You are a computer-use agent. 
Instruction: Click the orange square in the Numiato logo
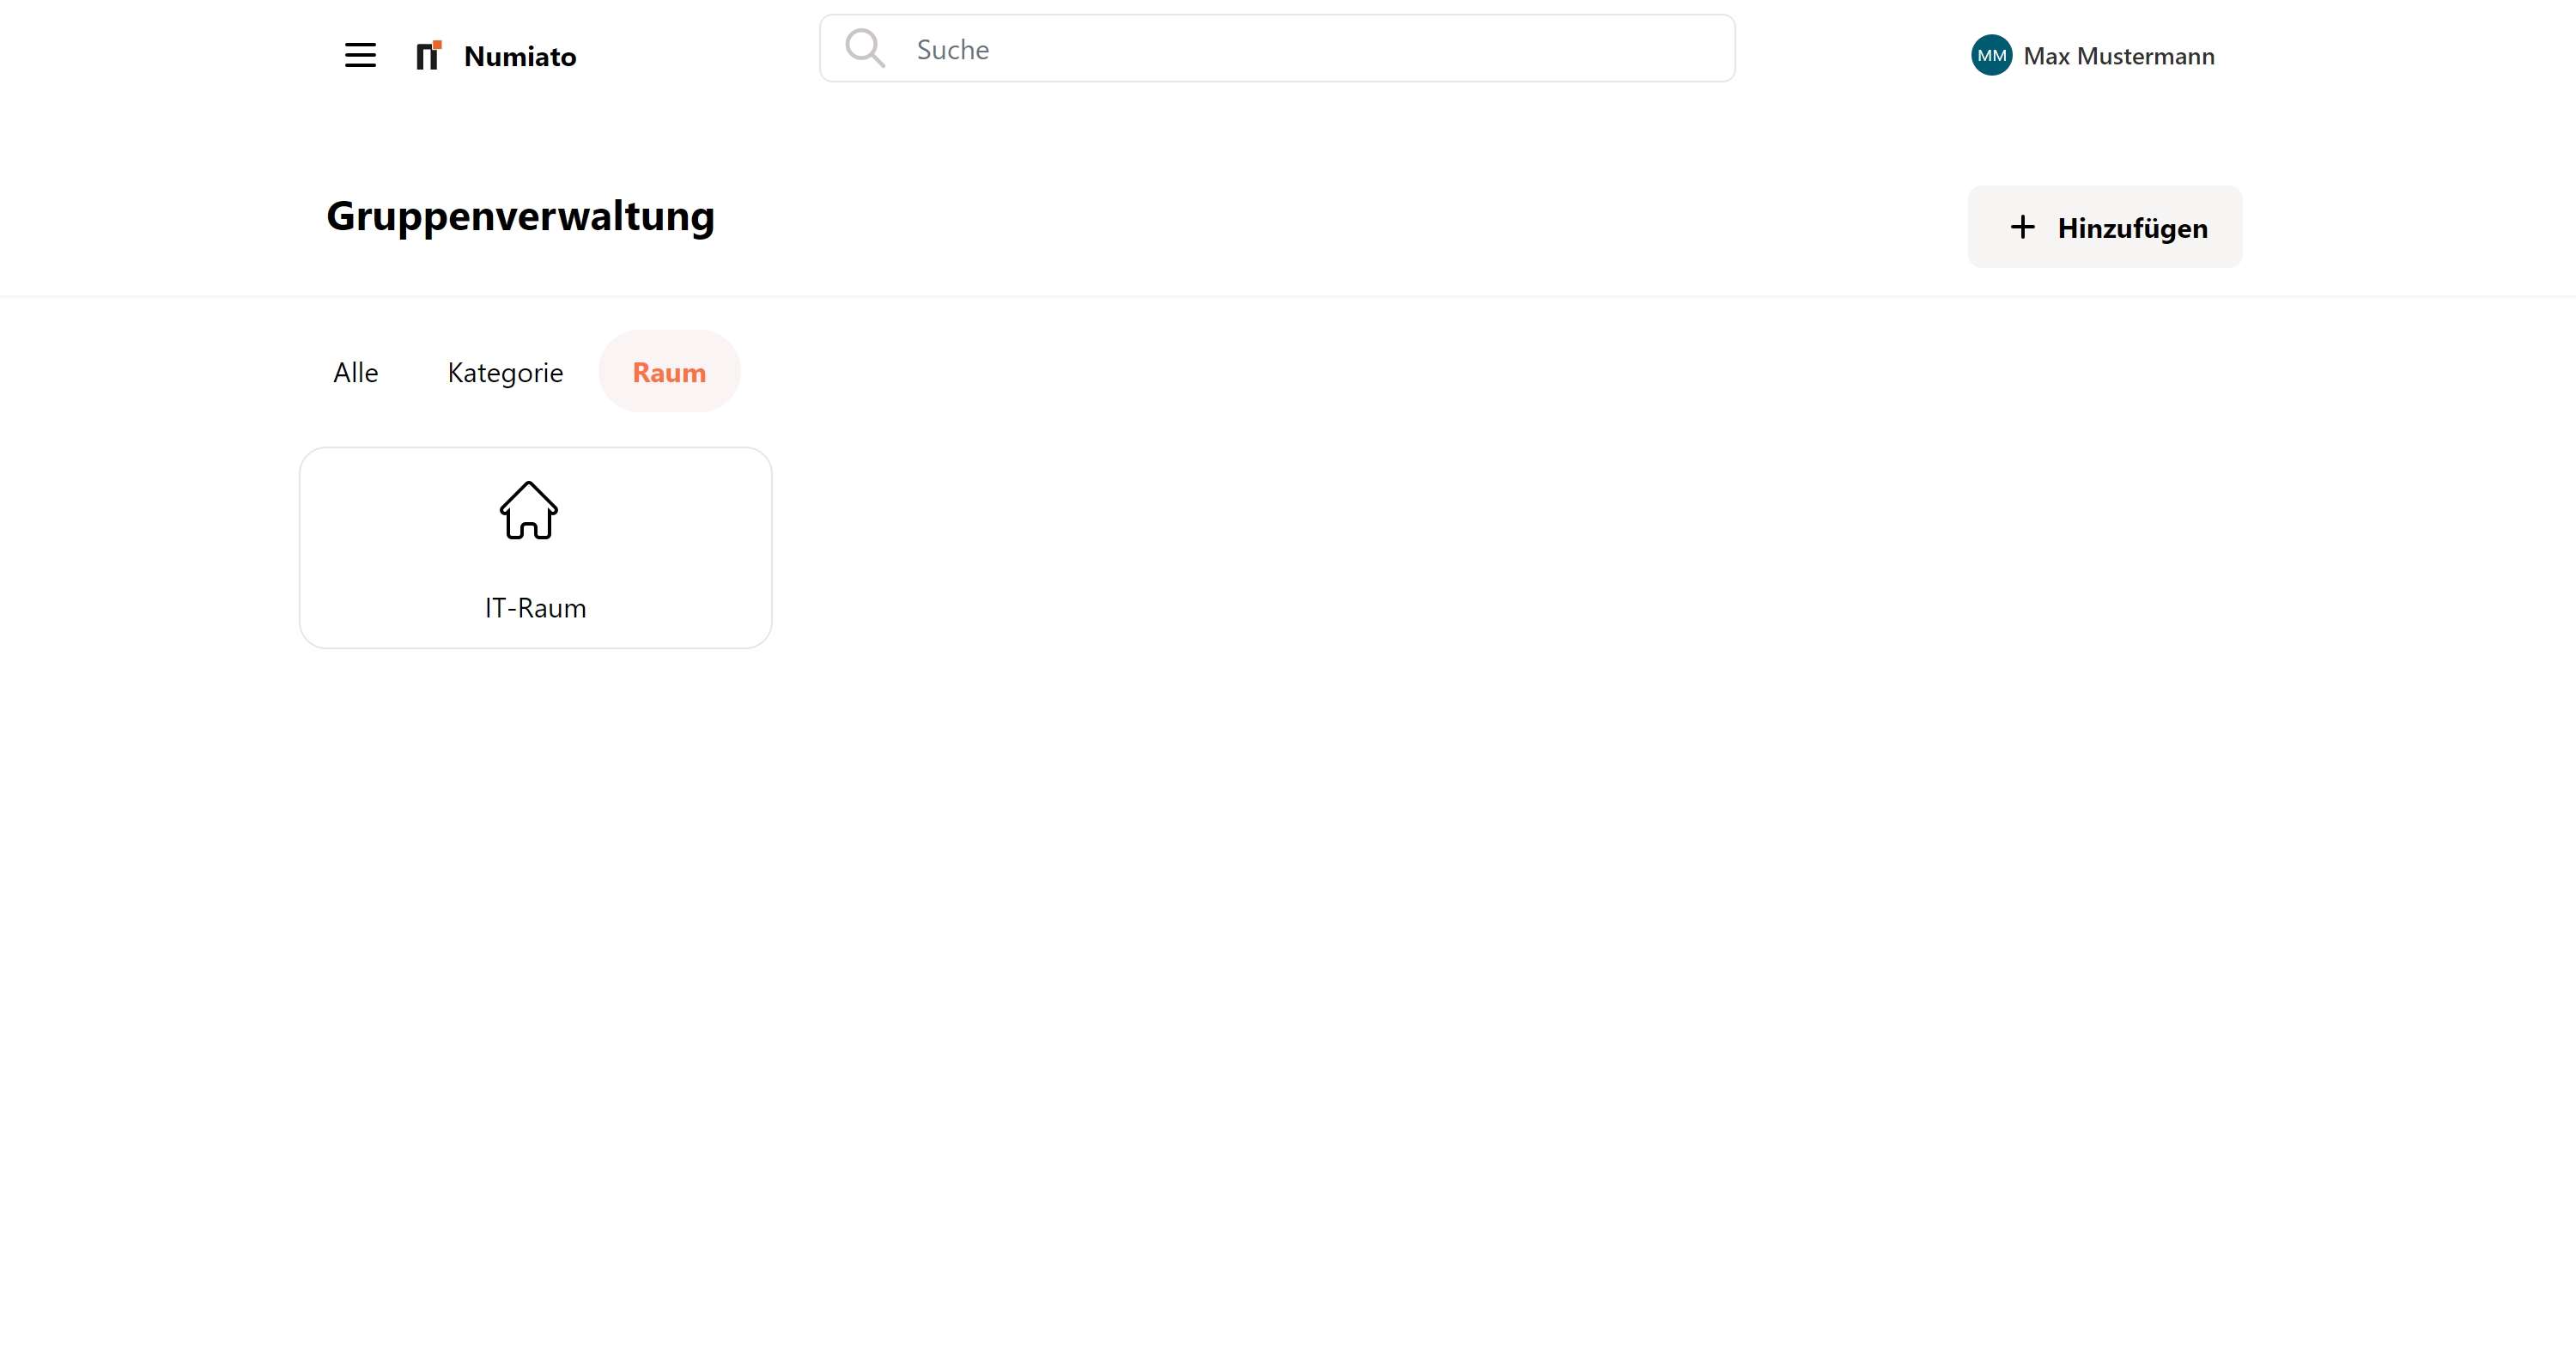pyautogui.click(x=437, y=45)
